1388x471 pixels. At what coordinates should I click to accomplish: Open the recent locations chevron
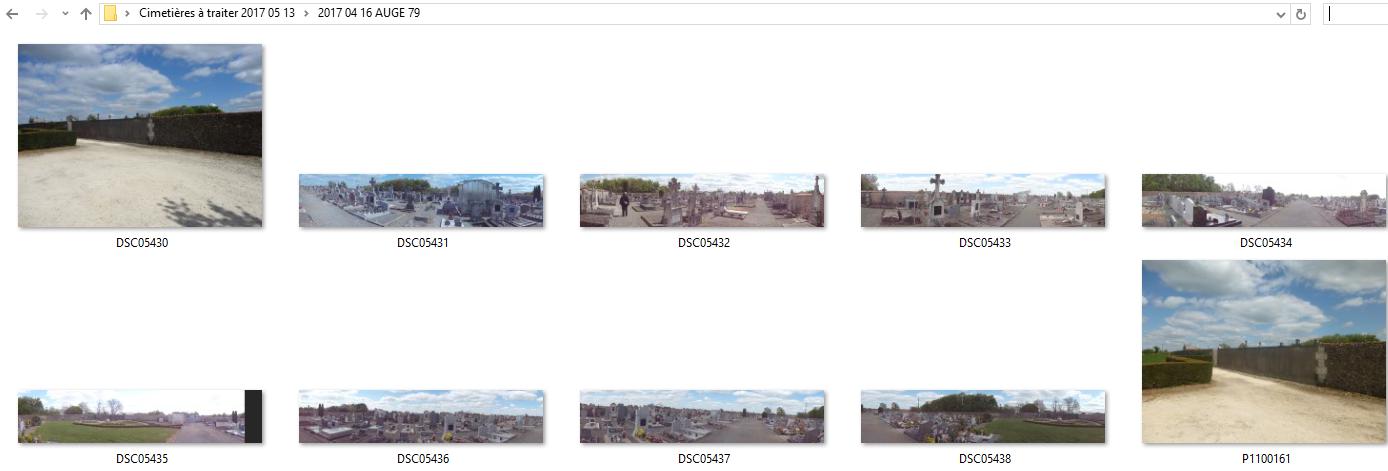point(65,14)
